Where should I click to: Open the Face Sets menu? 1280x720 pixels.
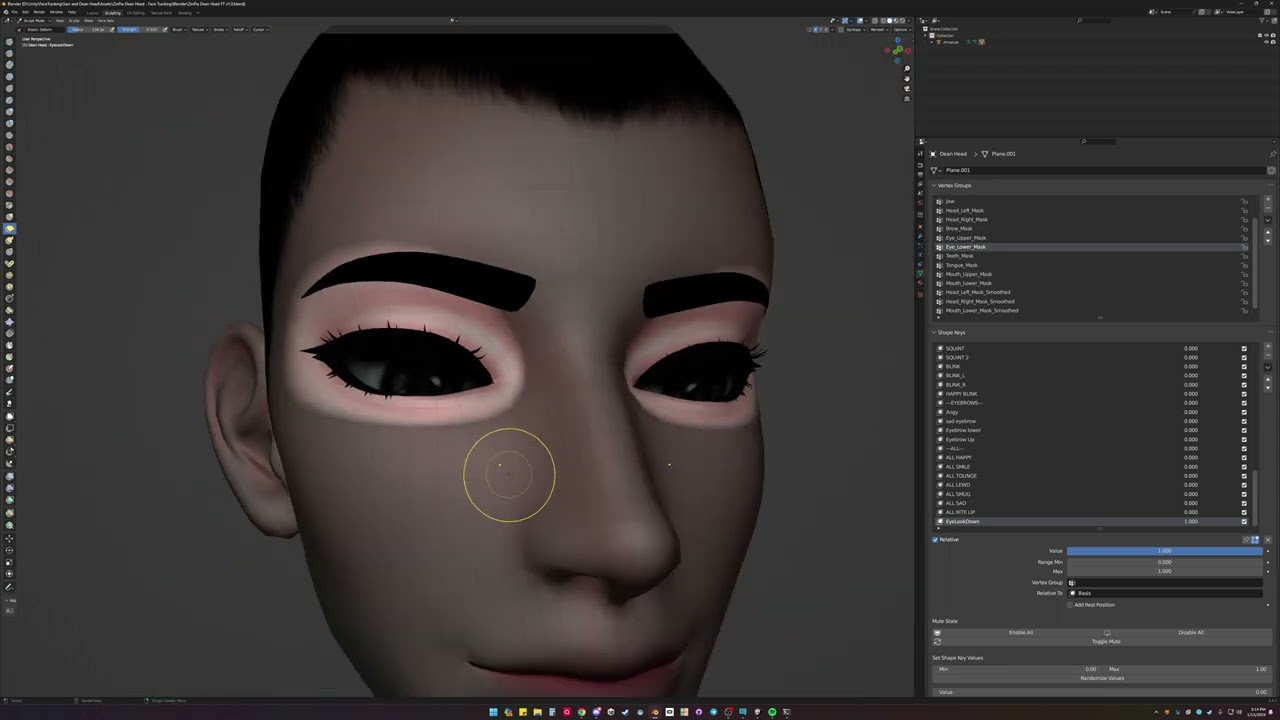(105, 21)
